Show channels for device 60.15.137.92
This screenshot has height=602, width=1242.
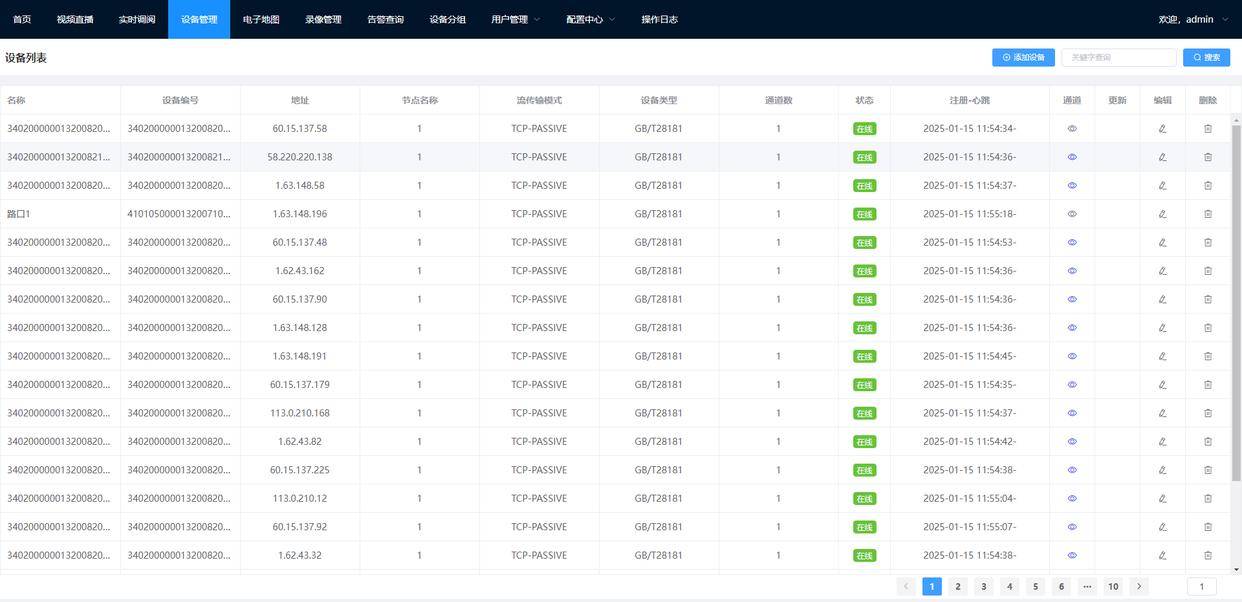pos(1072,527)
